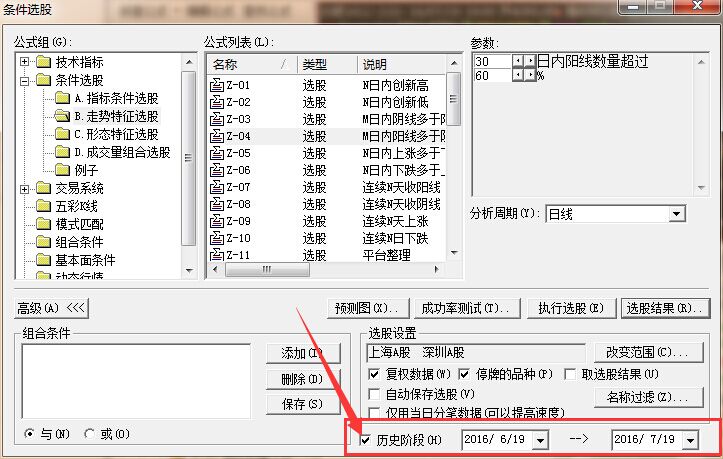Click the 模式匹配 folder icon
723x459 pixels.
(43, 224)
